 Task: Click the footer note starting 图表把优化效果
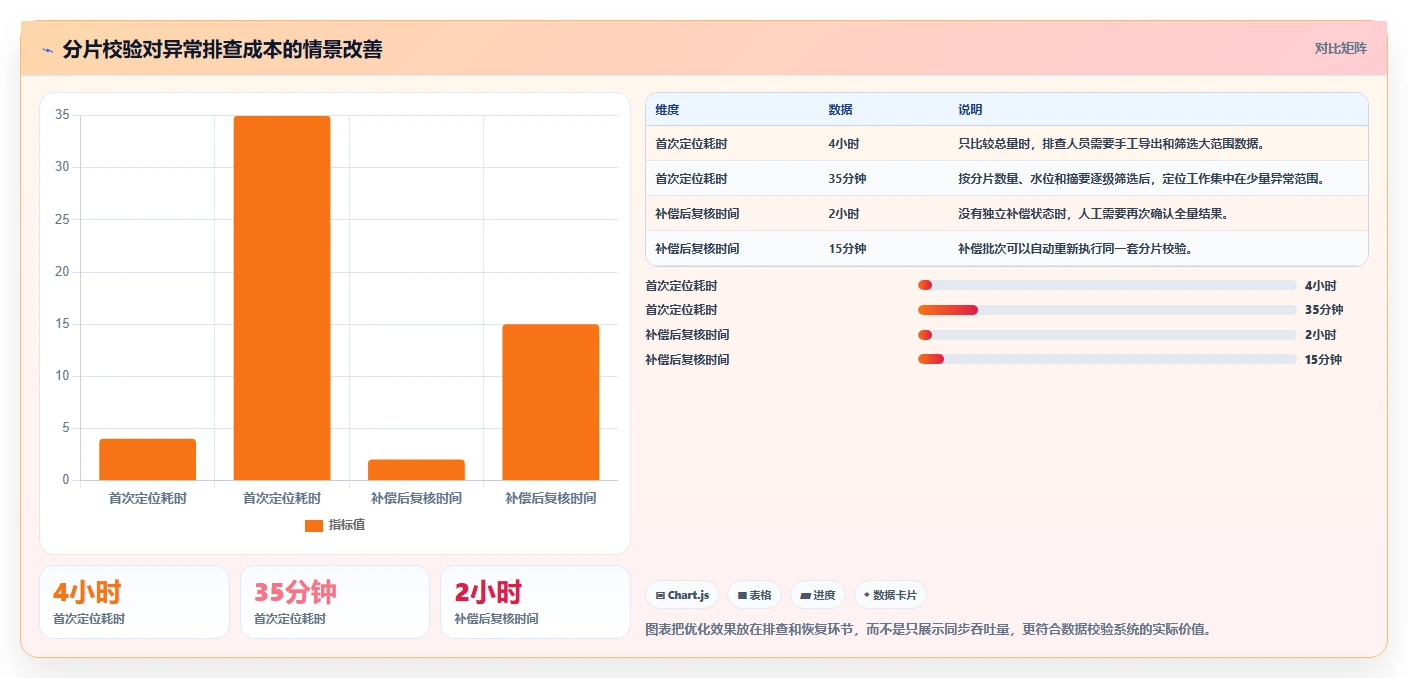(x=929, y=630)
